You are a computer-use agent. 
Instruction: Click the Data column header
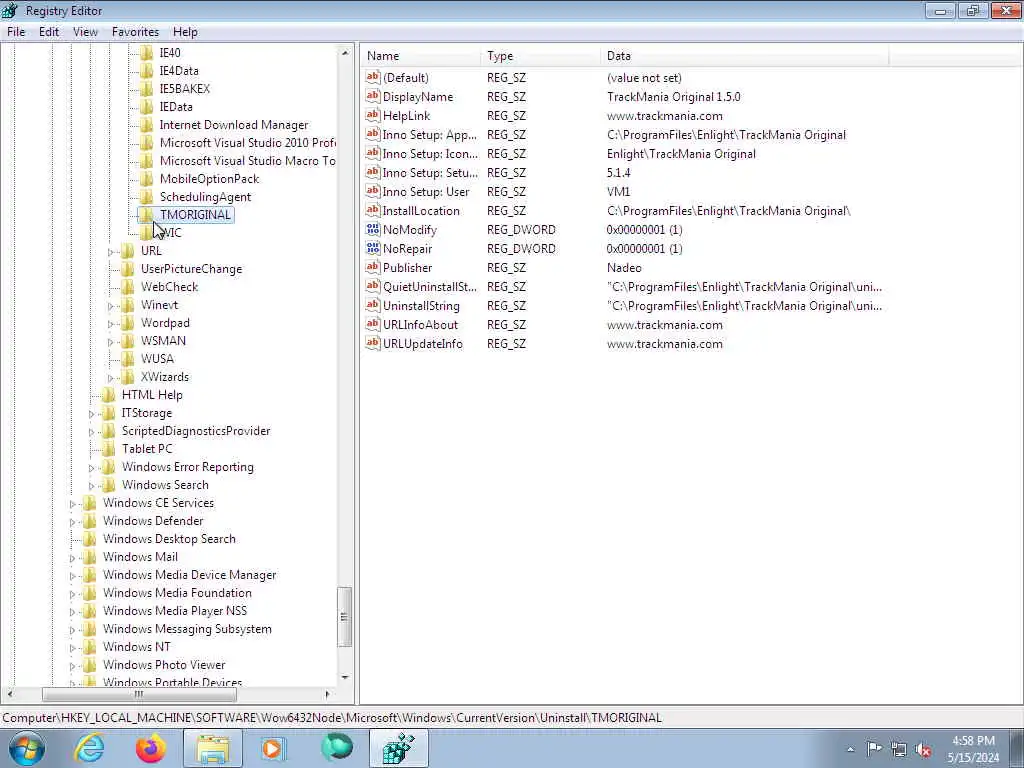tap(744, 56)
